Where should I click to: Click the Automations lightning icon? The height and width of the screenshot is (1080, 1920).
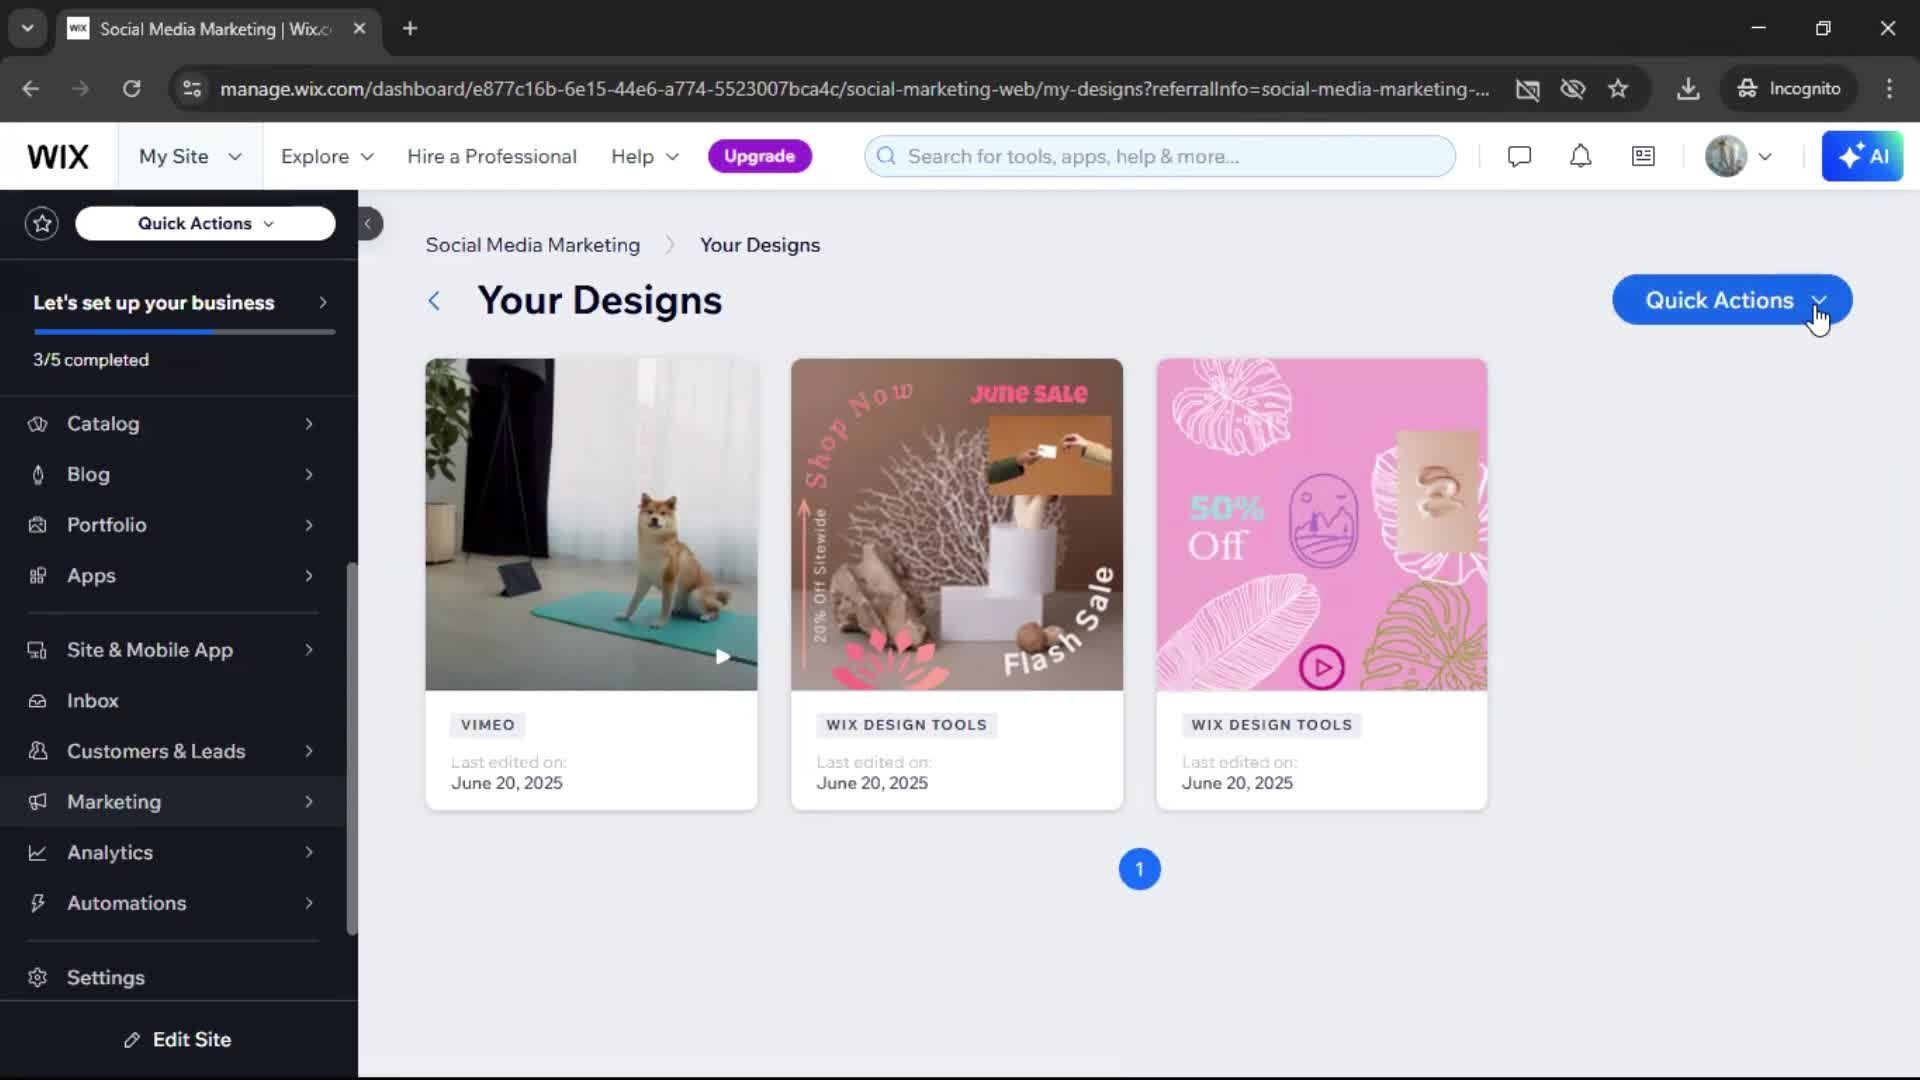pyautogui.click(x=38, y=903)
